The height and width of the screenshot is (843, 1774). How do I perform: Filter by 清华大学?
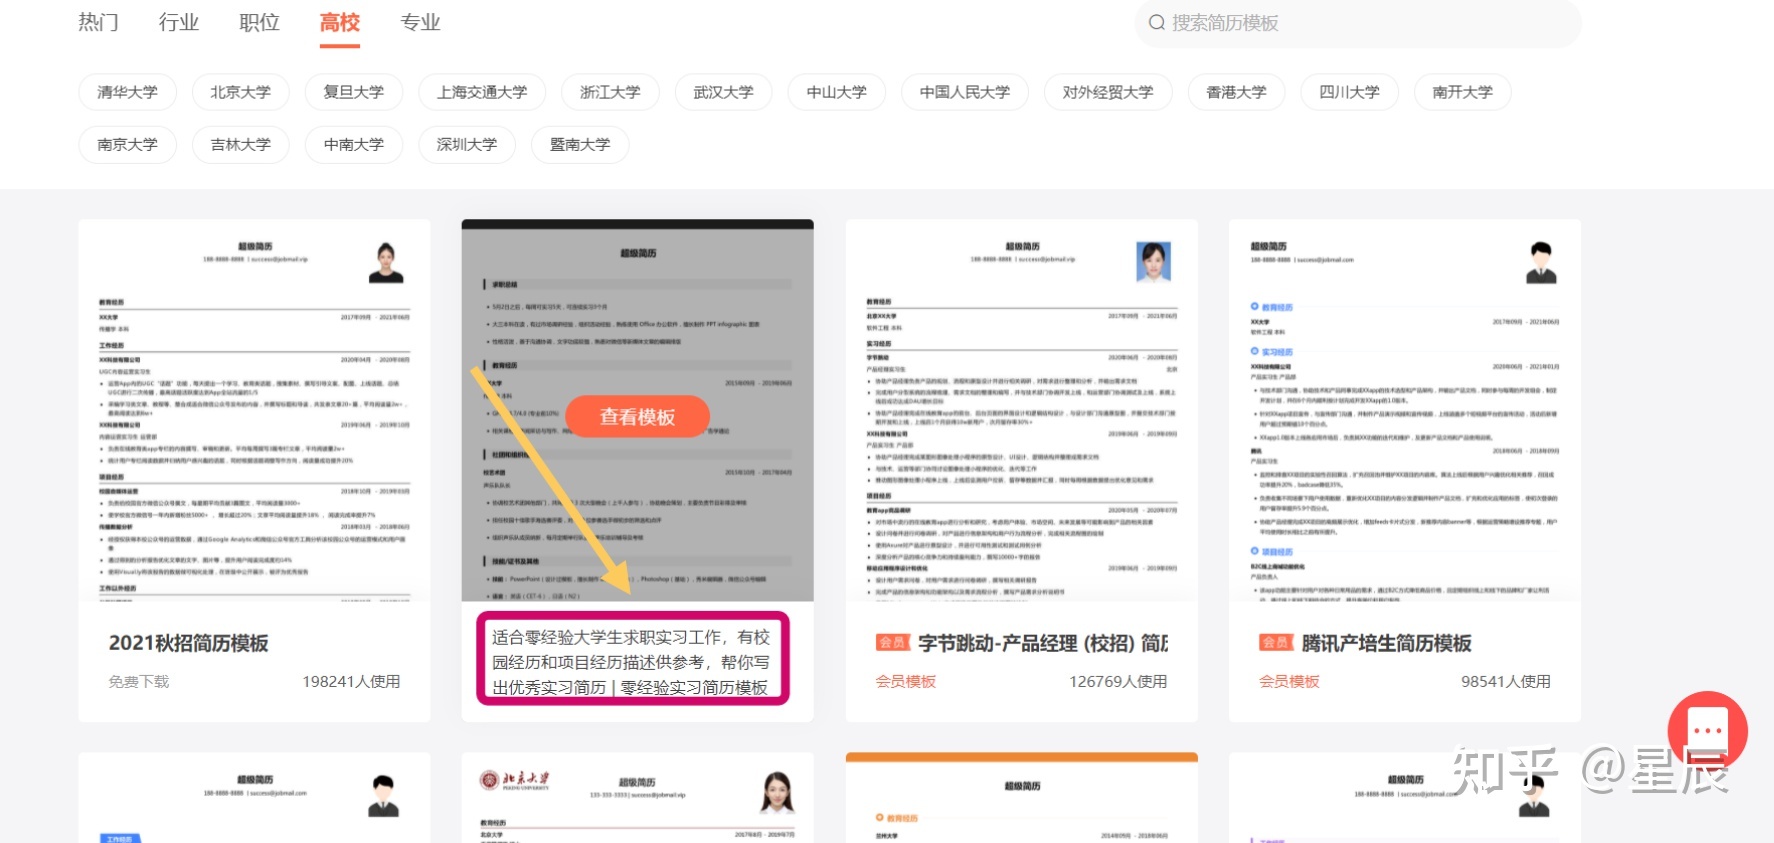[127, 92]
